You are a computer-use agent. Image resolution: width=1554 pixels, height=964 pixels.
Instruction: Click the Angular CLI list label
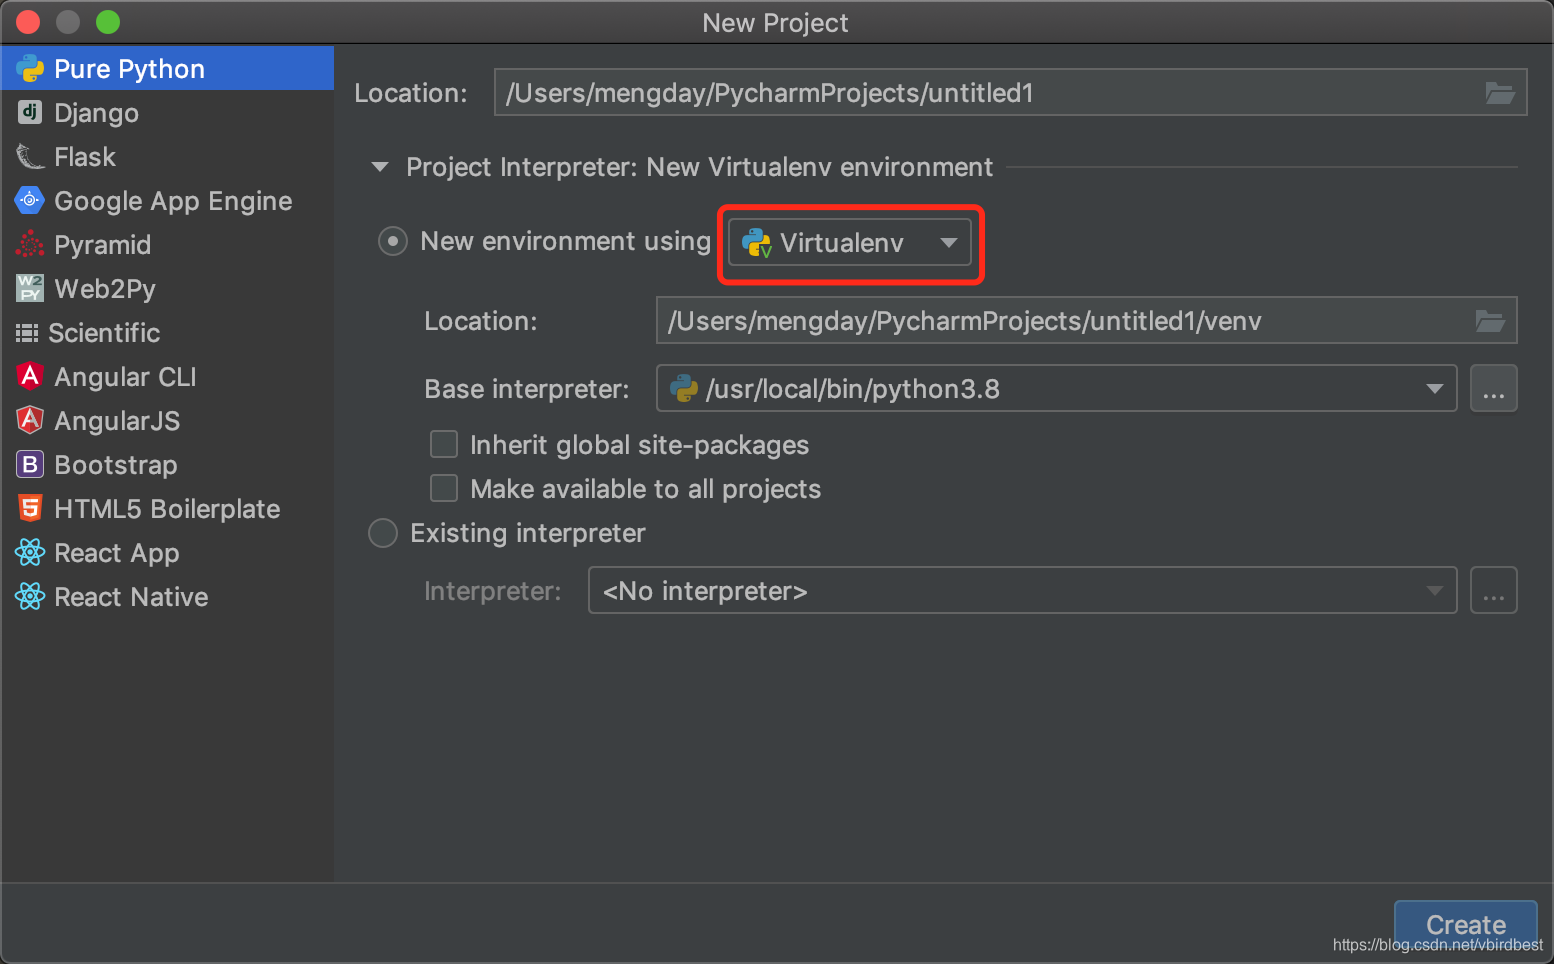point(125,377)
